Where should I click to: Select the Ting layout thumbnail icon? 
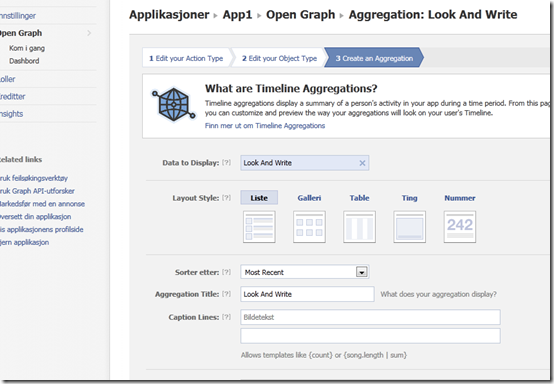(409, 227)
